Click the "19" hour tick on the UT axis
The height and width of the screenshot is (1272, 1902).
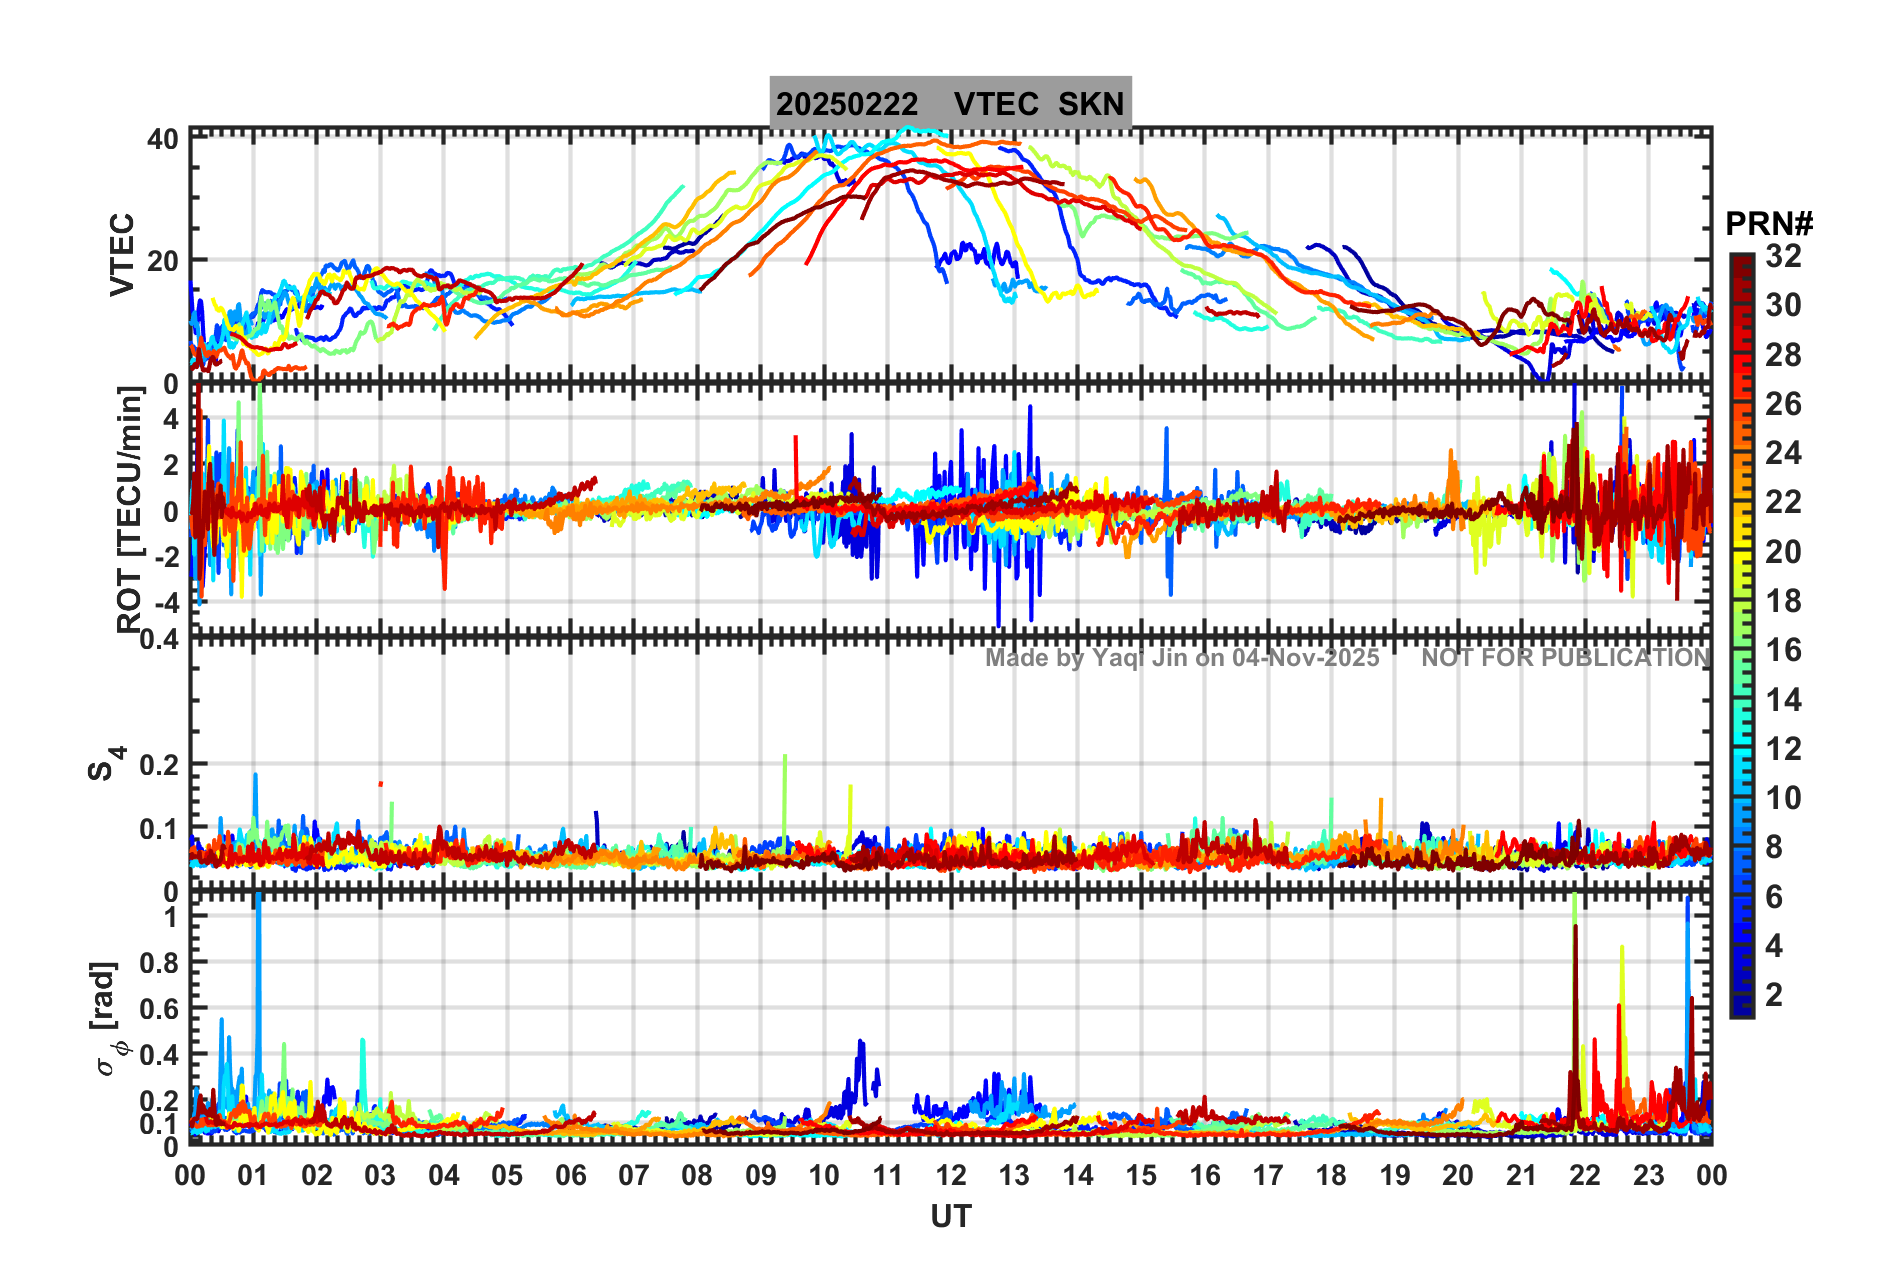(x=1395, y=1175)
